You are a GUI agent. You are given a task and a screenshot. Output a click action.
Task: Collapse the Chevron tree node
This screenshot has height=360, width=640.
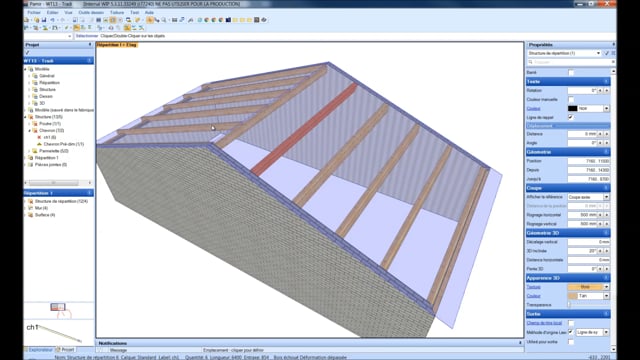(x=29, y=131)
